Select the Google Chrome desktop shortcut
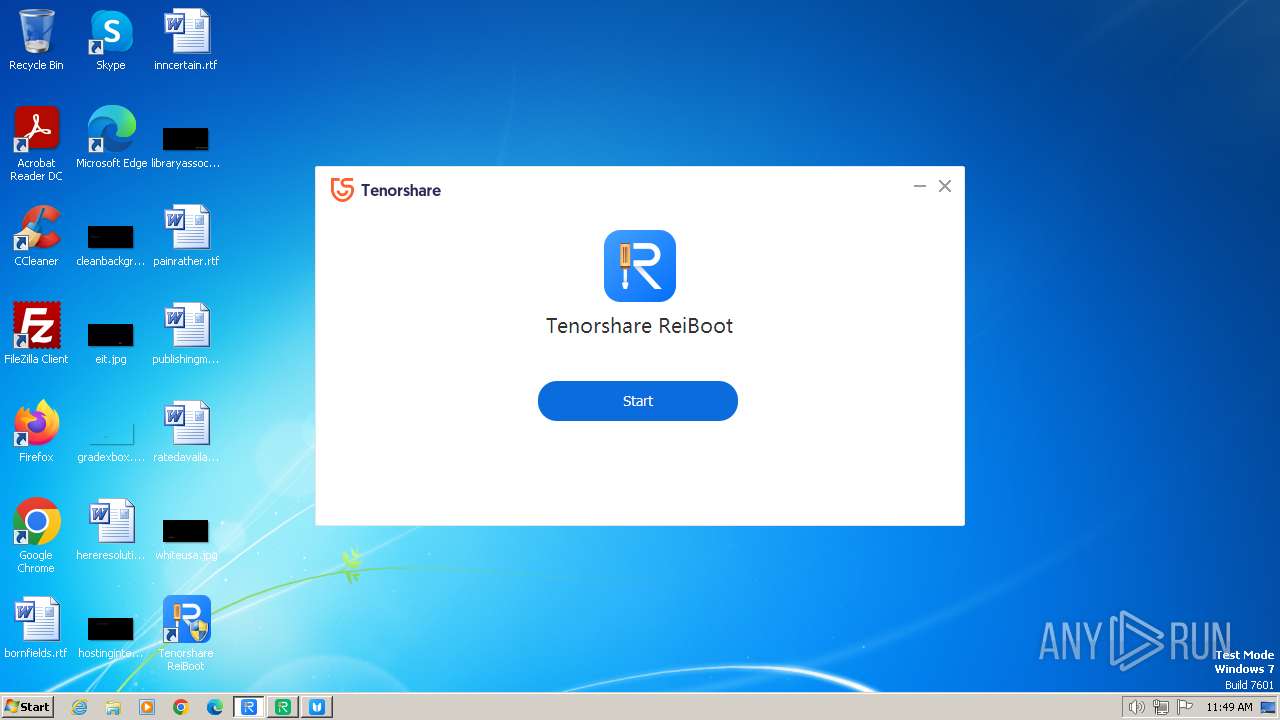Screen dimensions: 1280x720 [x=36, y=536]
